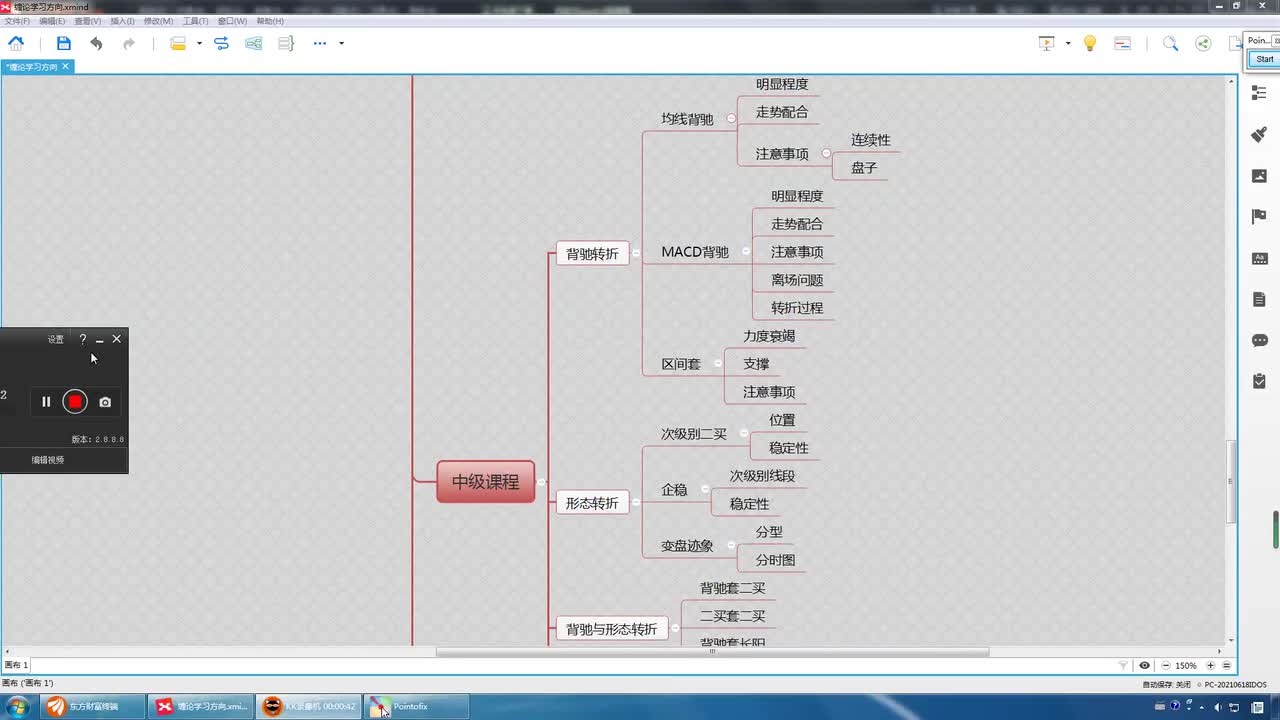Collapse the 次级别二买 branch
1280x720 pixels.
(x=744, y=433)
